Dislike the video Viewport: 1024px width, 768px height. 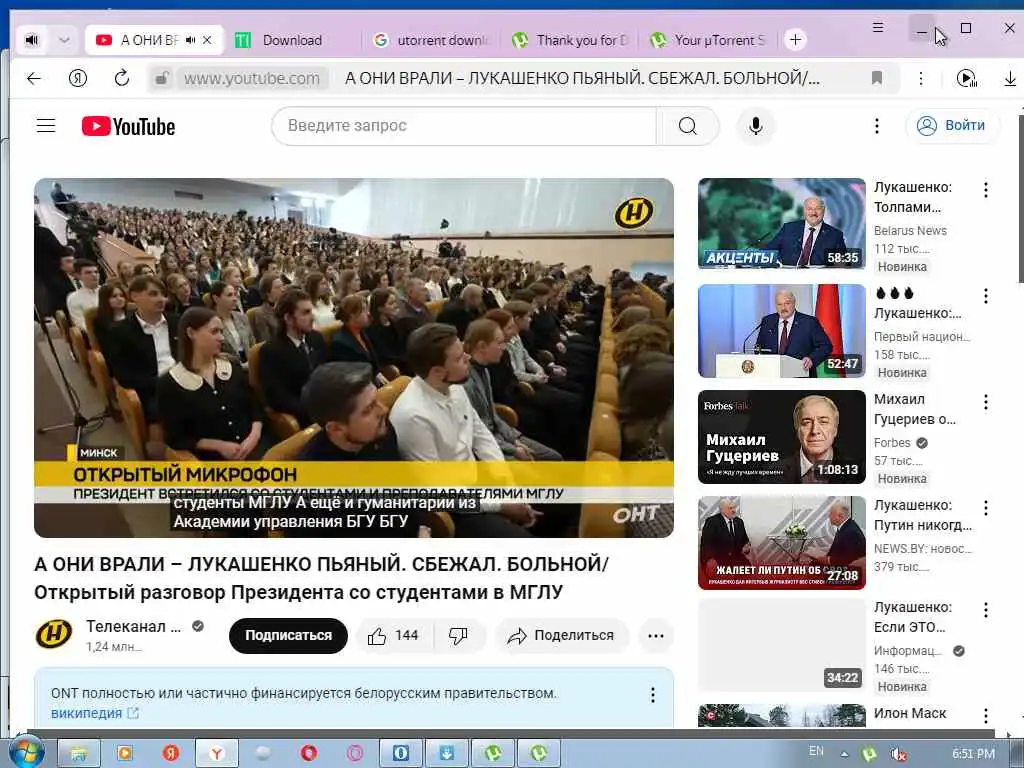458,635
